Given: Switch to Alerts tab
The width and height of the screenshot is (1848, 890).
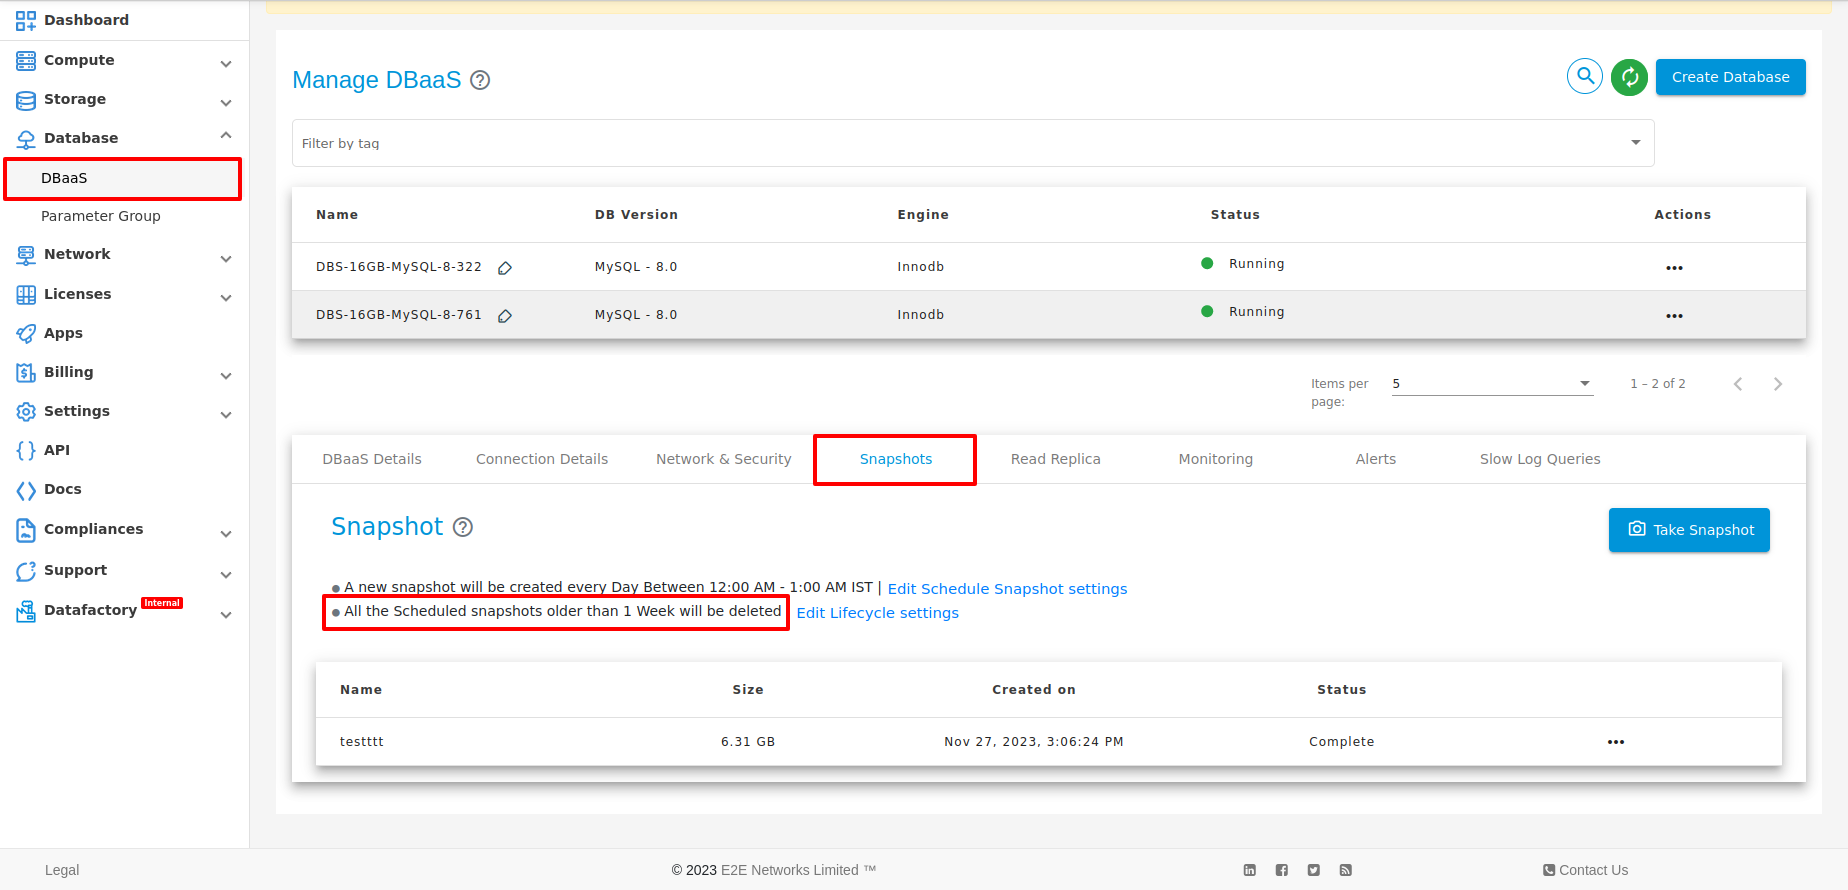Looking at the screenshot, I should 1376,459.
